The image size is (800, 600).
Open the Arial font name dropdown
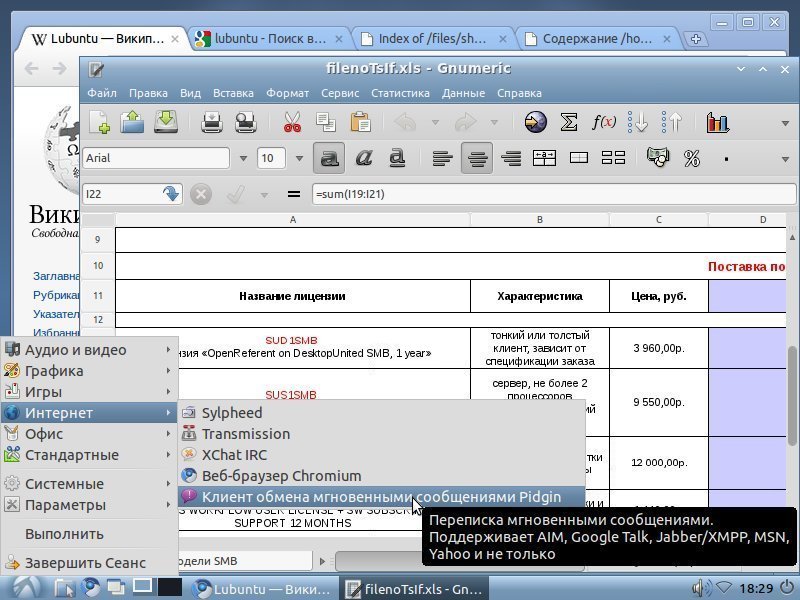243,158
